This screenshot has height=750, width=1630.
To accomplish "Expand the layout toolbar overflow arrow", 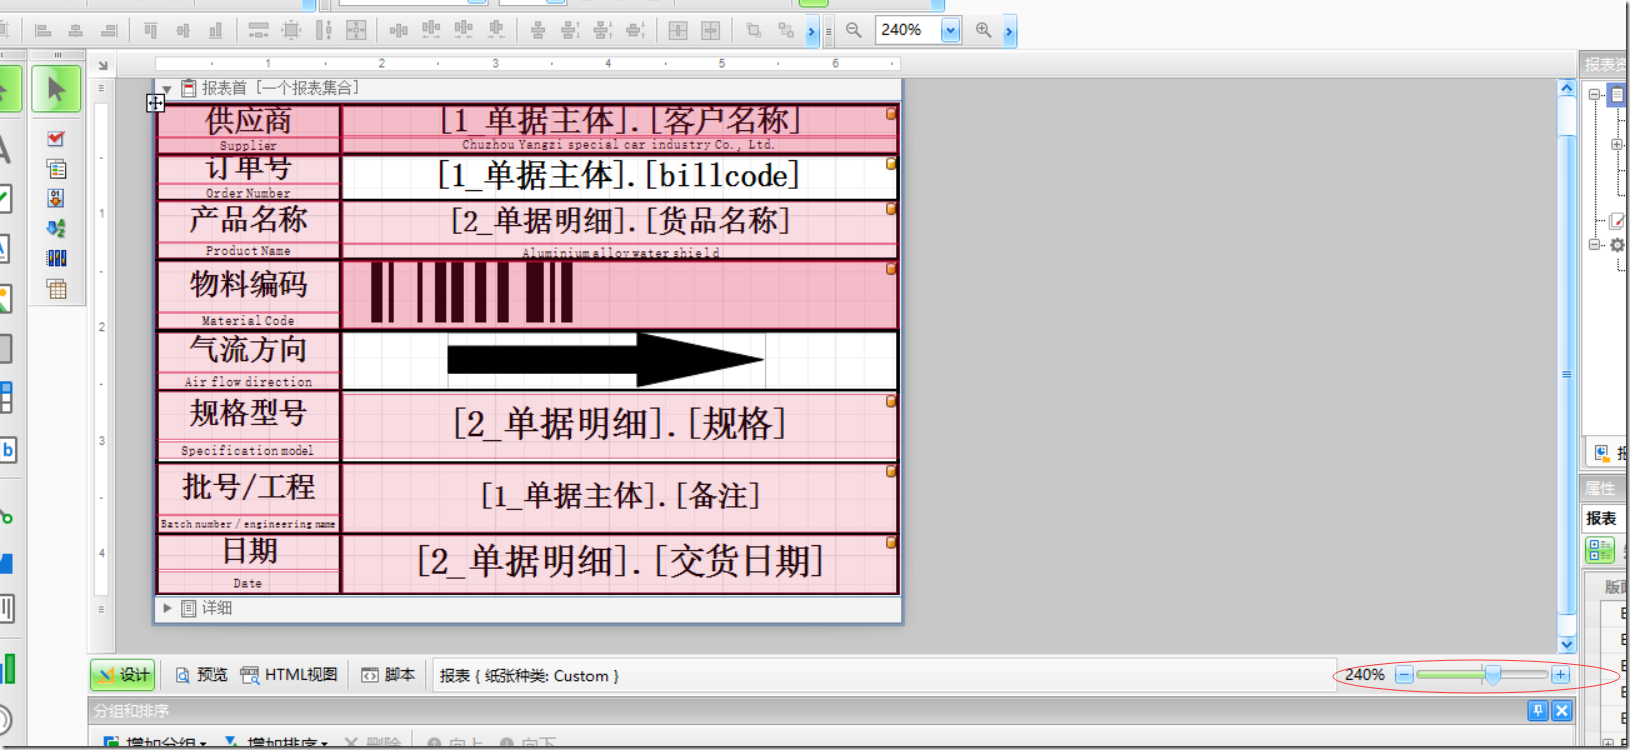I will [x=812, y=32].
